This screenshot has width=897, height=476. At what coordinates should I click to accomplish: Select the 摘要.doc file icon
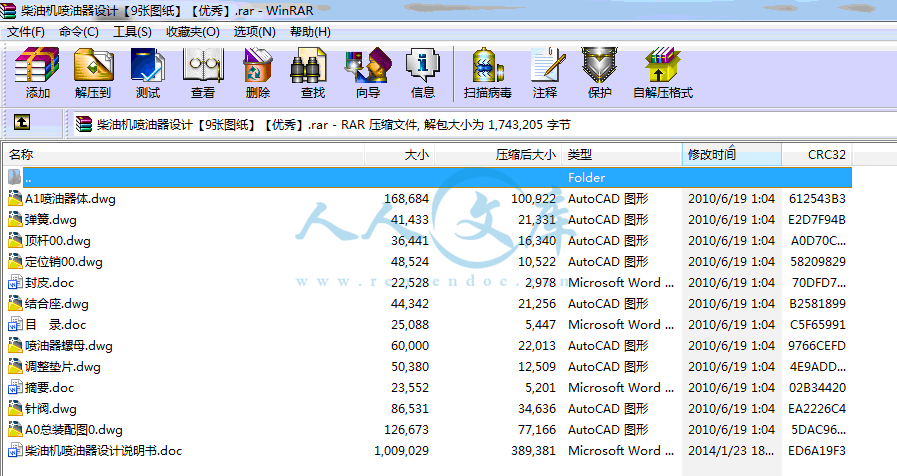[x=15, y=387]
